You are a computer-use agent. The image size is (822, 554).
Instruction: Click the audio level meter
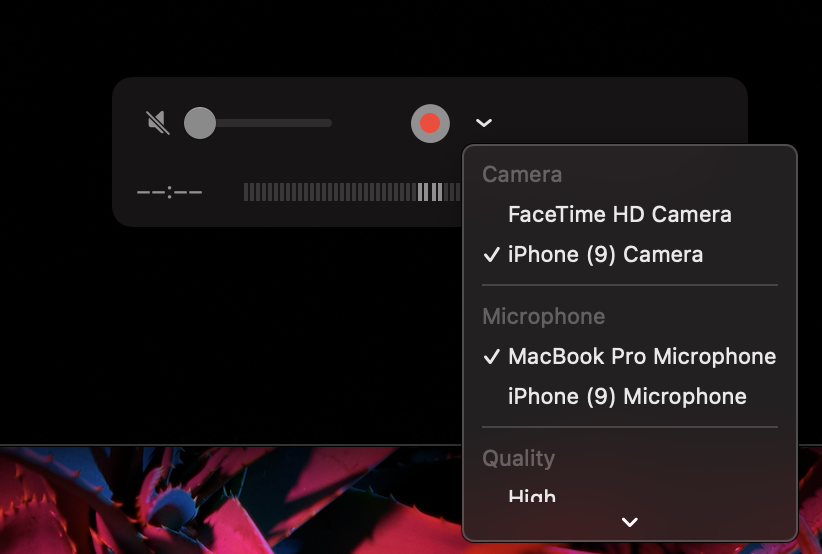[x=352, y=192]
